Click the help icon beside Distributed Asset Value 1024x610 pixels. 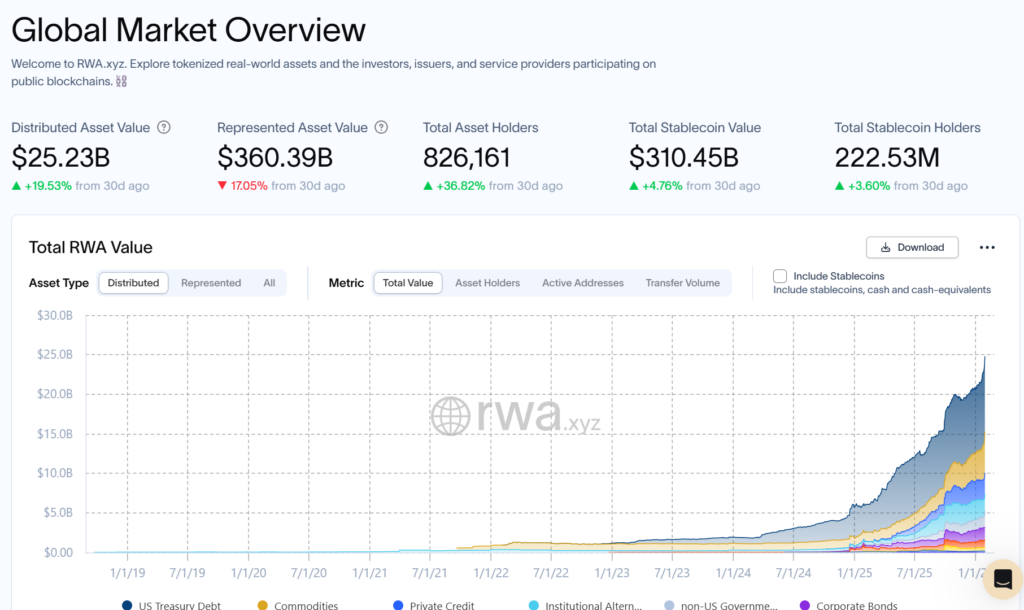[x=164, y=128]
